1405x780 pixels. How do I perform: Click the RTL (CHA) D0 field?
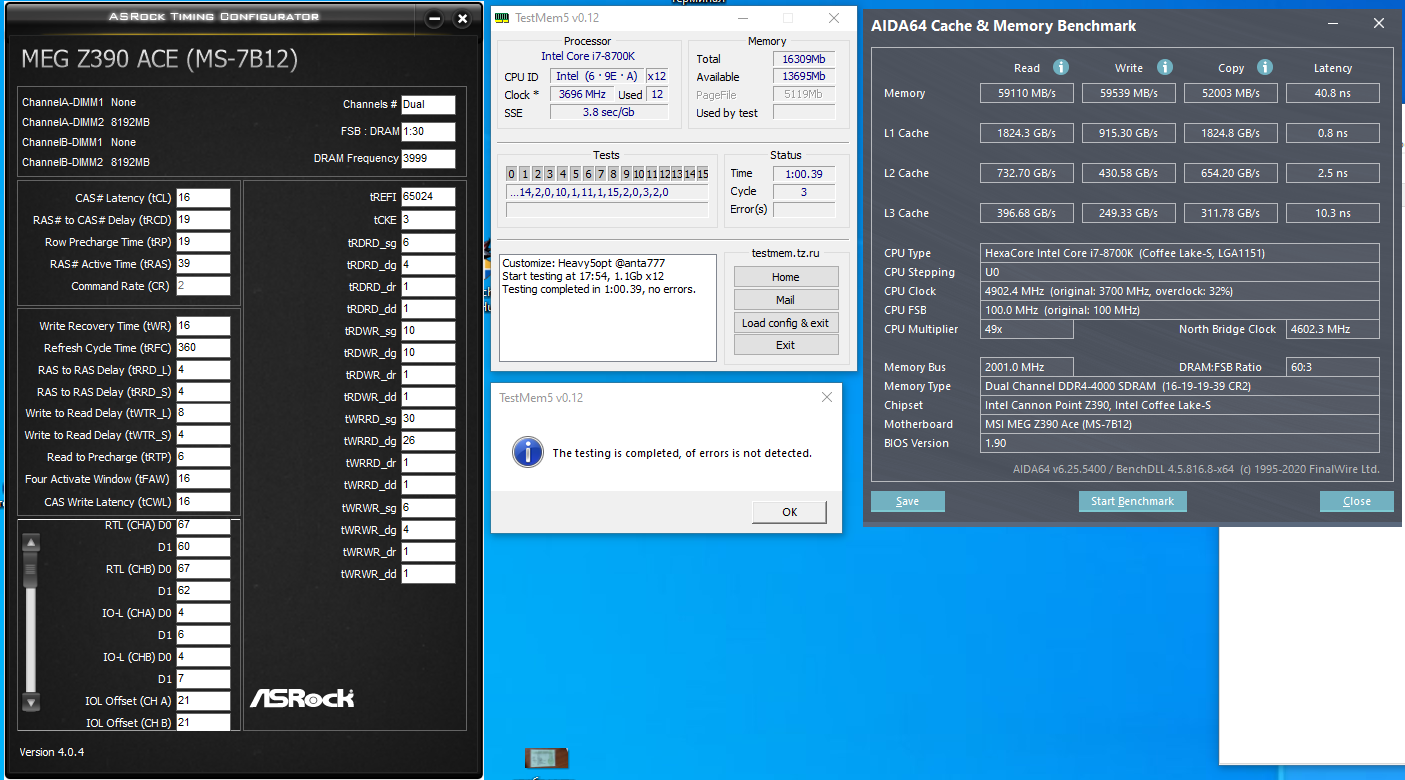pyautogui.click(x=203, y=525)
